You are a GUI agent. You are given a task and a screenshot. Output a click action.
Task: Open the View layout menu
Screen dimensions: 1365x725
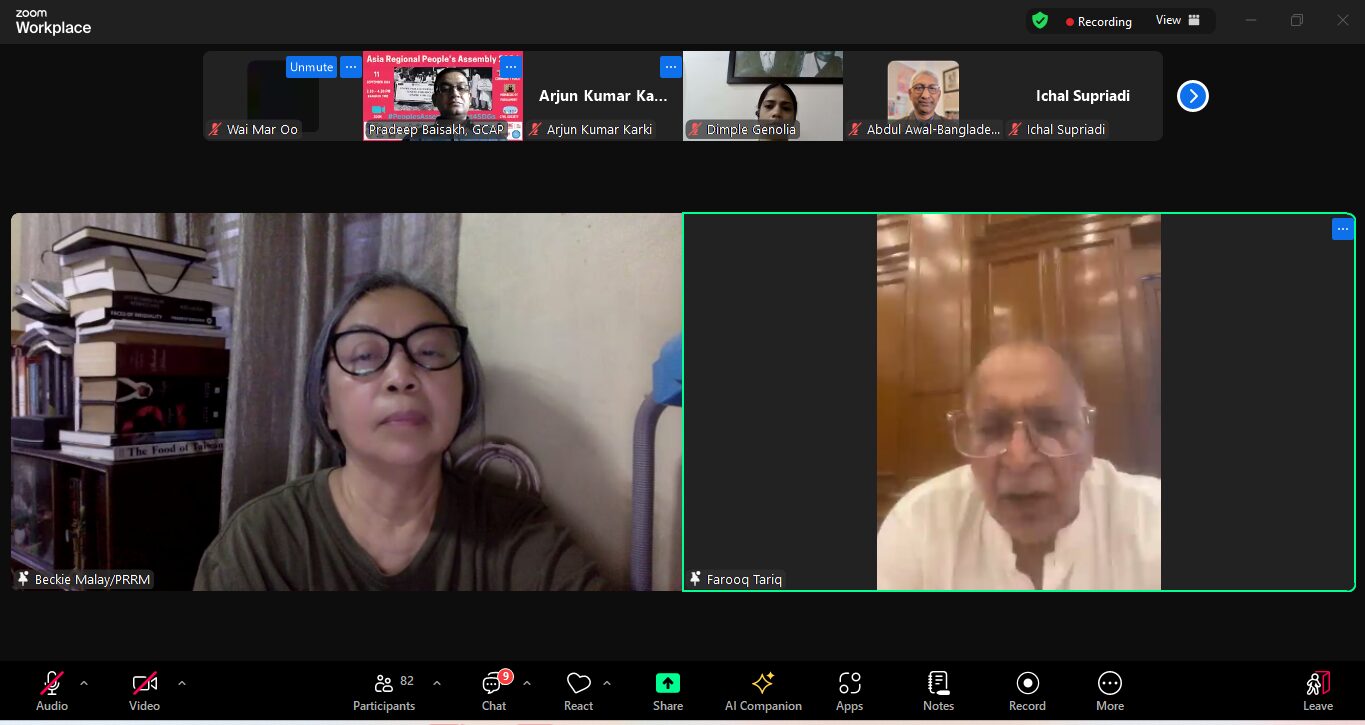click(x=1177, y=21)
